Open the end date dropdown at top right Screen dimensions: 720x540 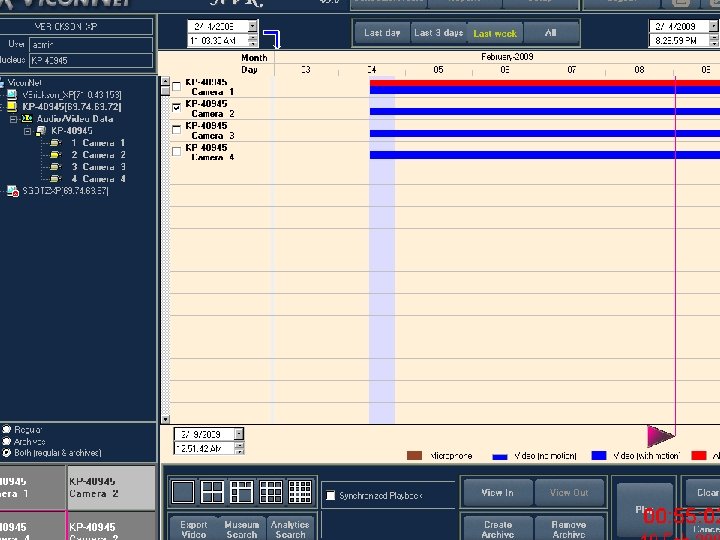713,26
